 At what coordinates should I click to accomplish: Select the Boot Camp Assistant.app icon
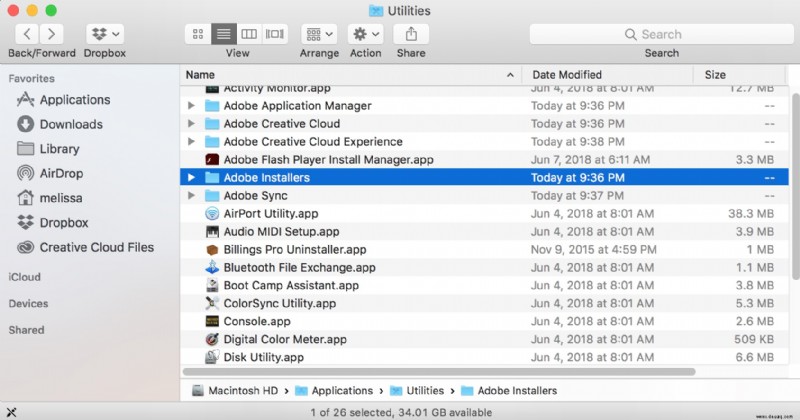pos(212,285)
